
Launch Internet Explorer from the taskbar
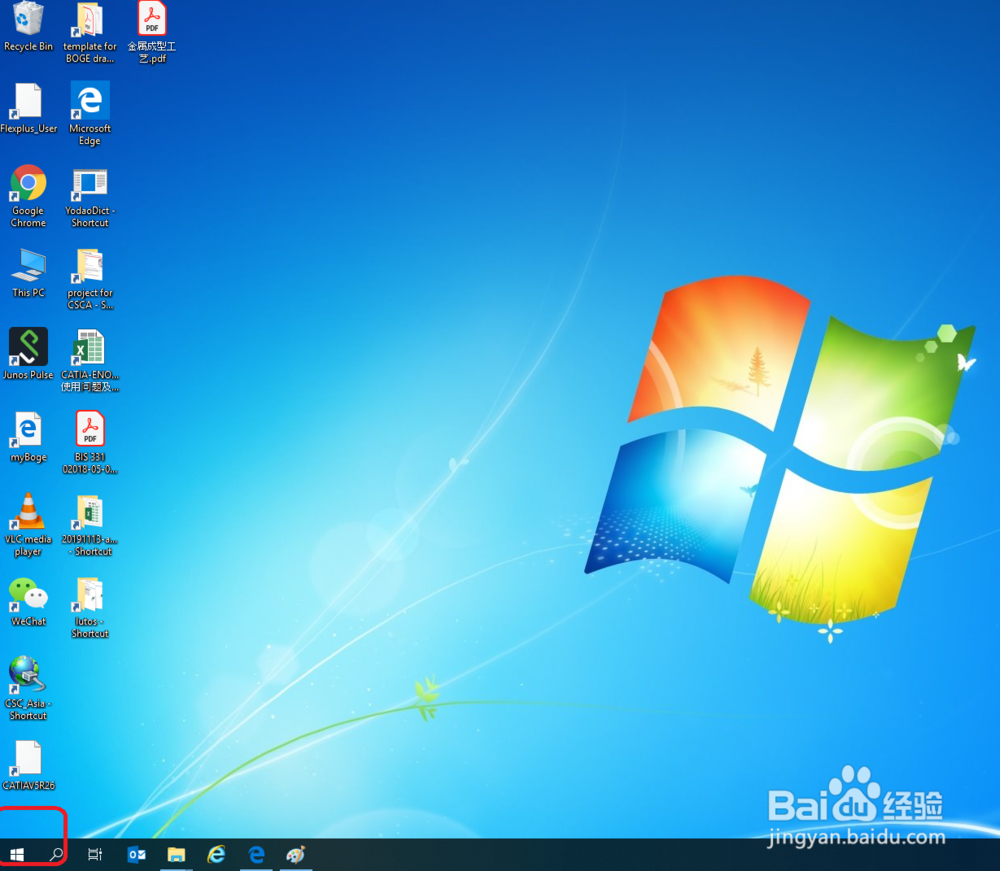(216, 854)
